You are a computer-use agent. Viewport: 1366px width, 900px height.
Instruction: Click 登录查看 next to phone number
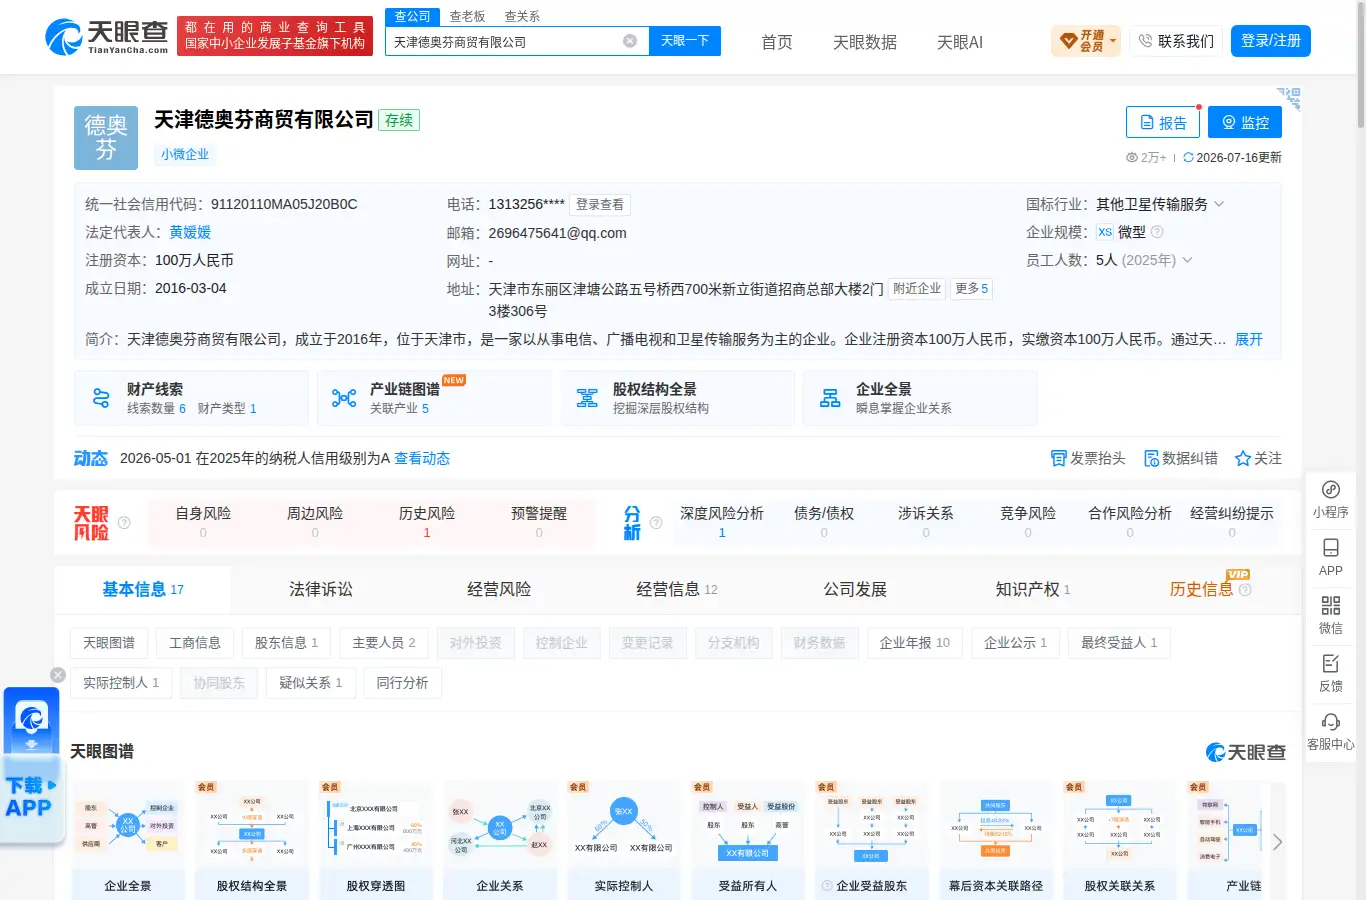coord(600,204)
